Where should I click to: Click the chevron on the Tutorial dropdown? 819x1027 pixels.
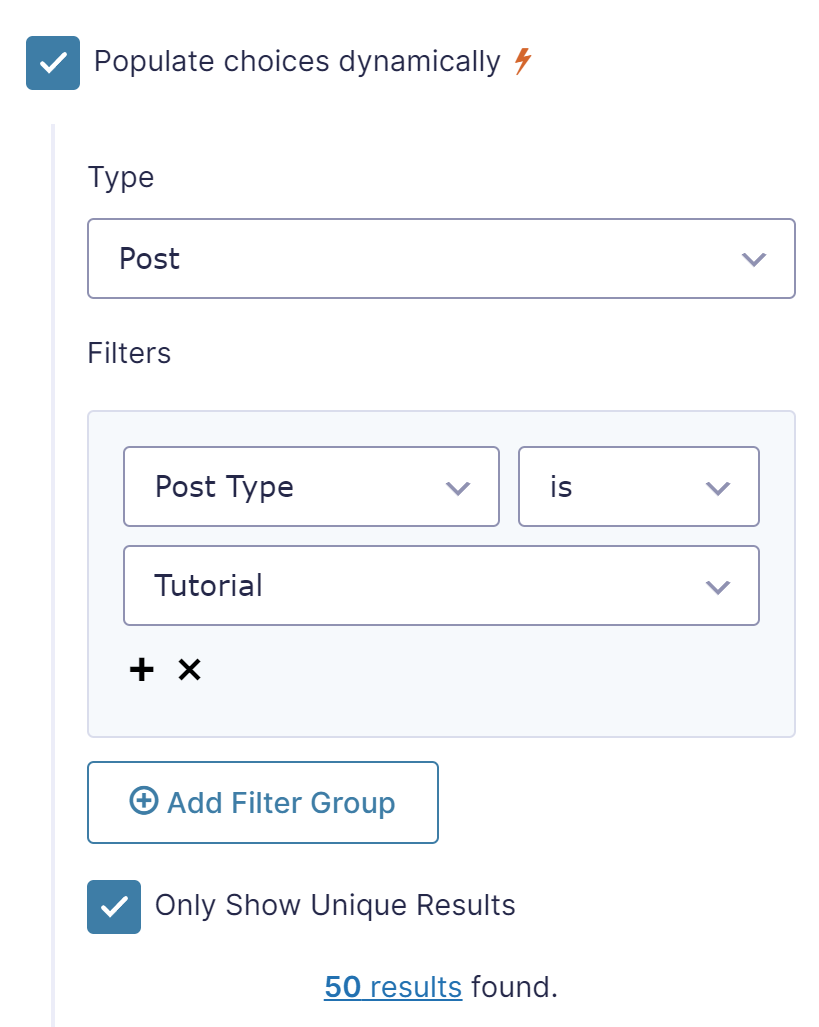point(717,587)
